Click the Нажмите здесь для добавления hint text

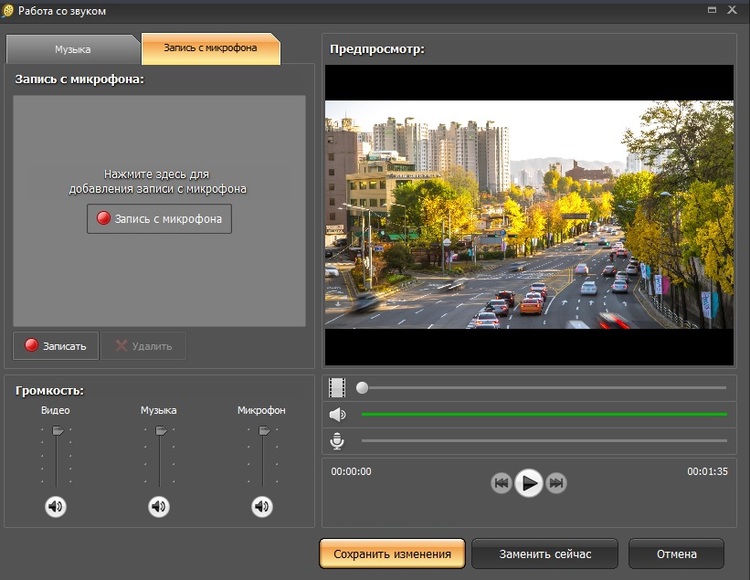pos(157,181)
